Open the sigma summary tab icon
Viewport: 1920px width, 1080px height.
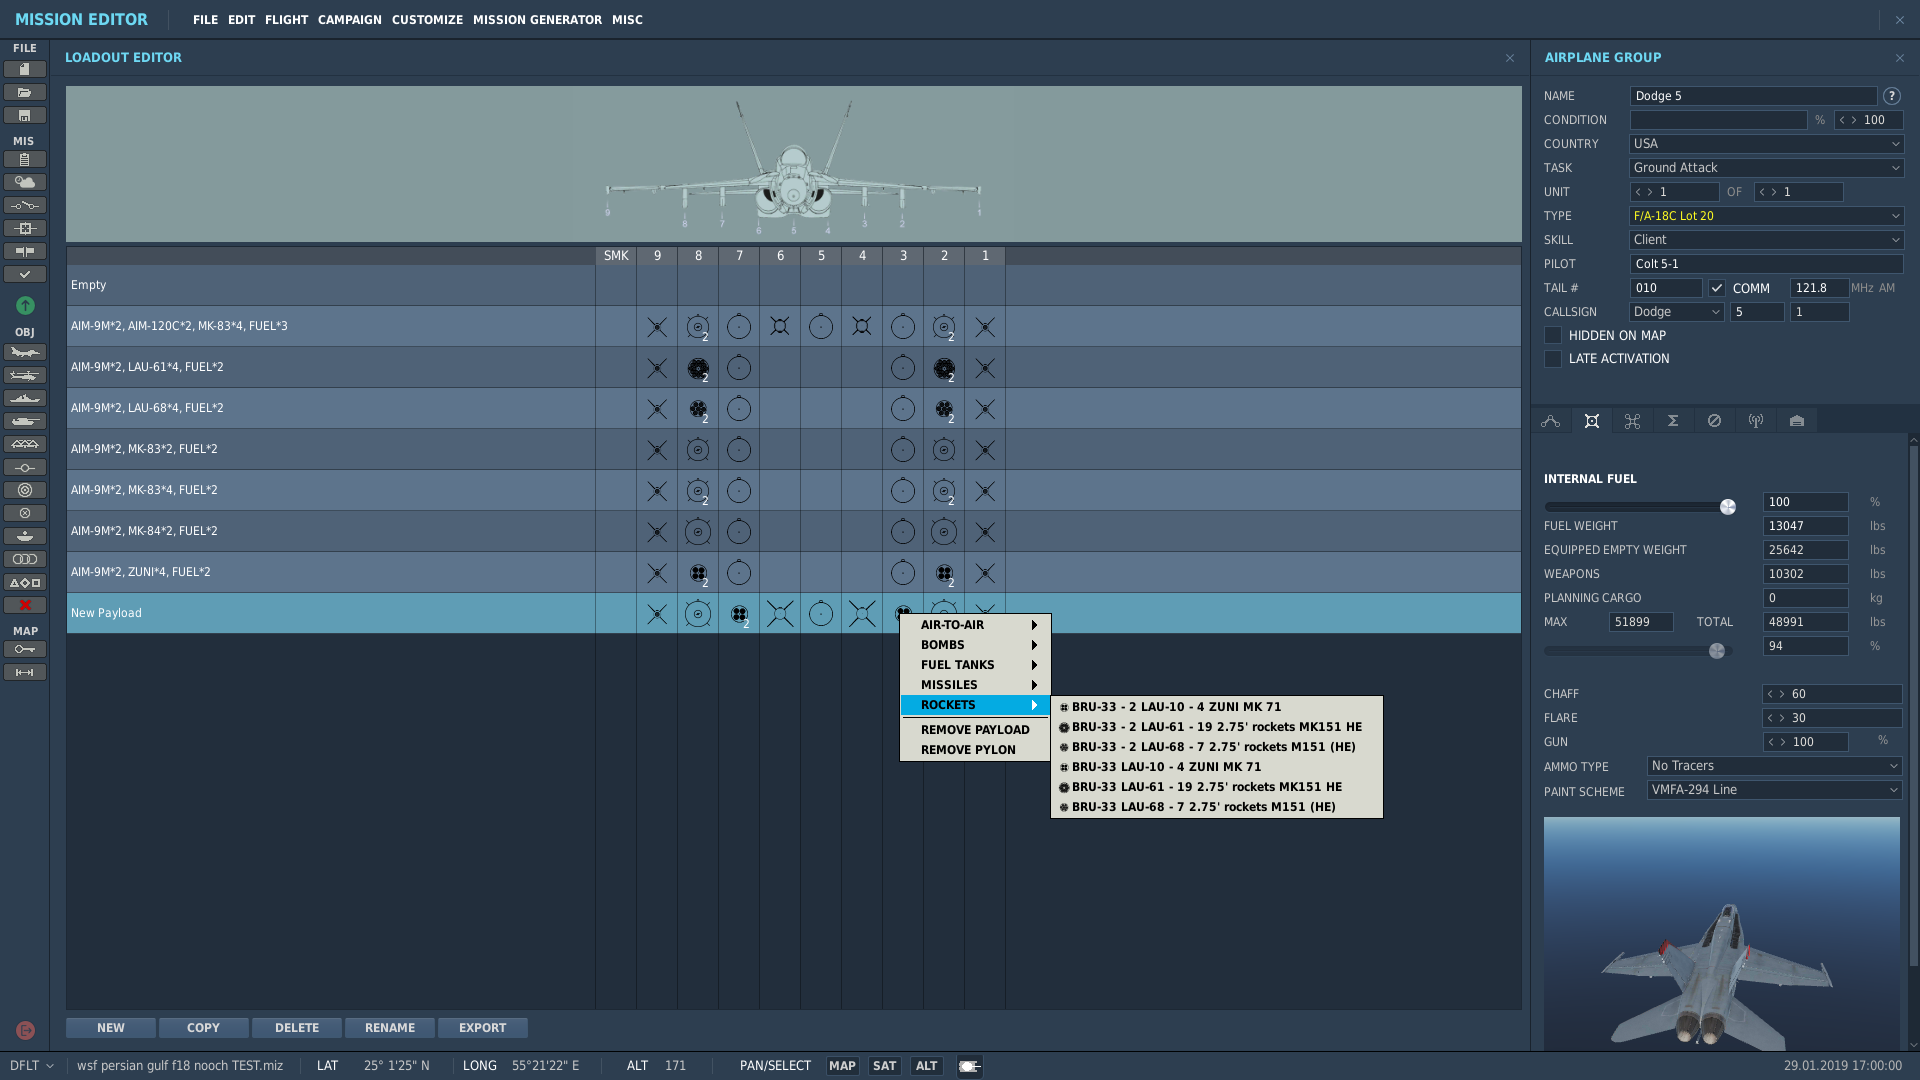[x=1673, y=421]
